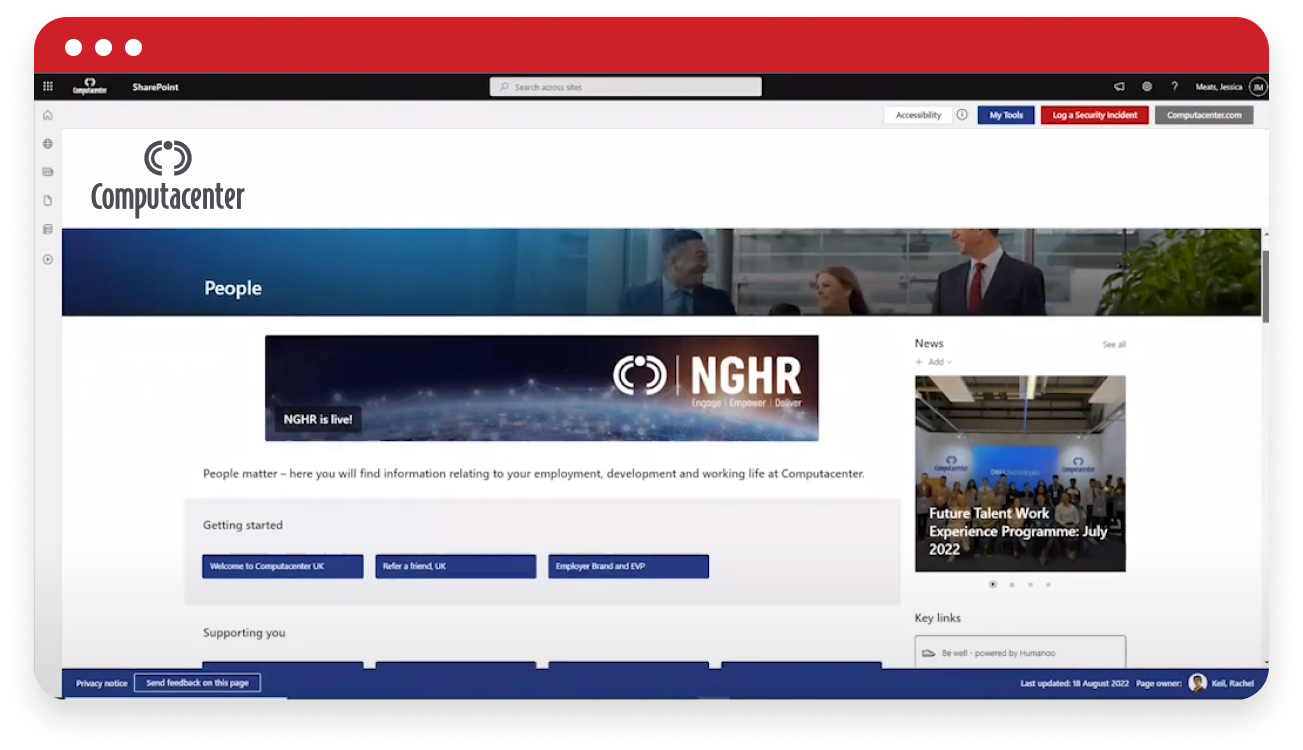Open the NGHR is live! banner
1303x750 pixels.
click(541, 388)
